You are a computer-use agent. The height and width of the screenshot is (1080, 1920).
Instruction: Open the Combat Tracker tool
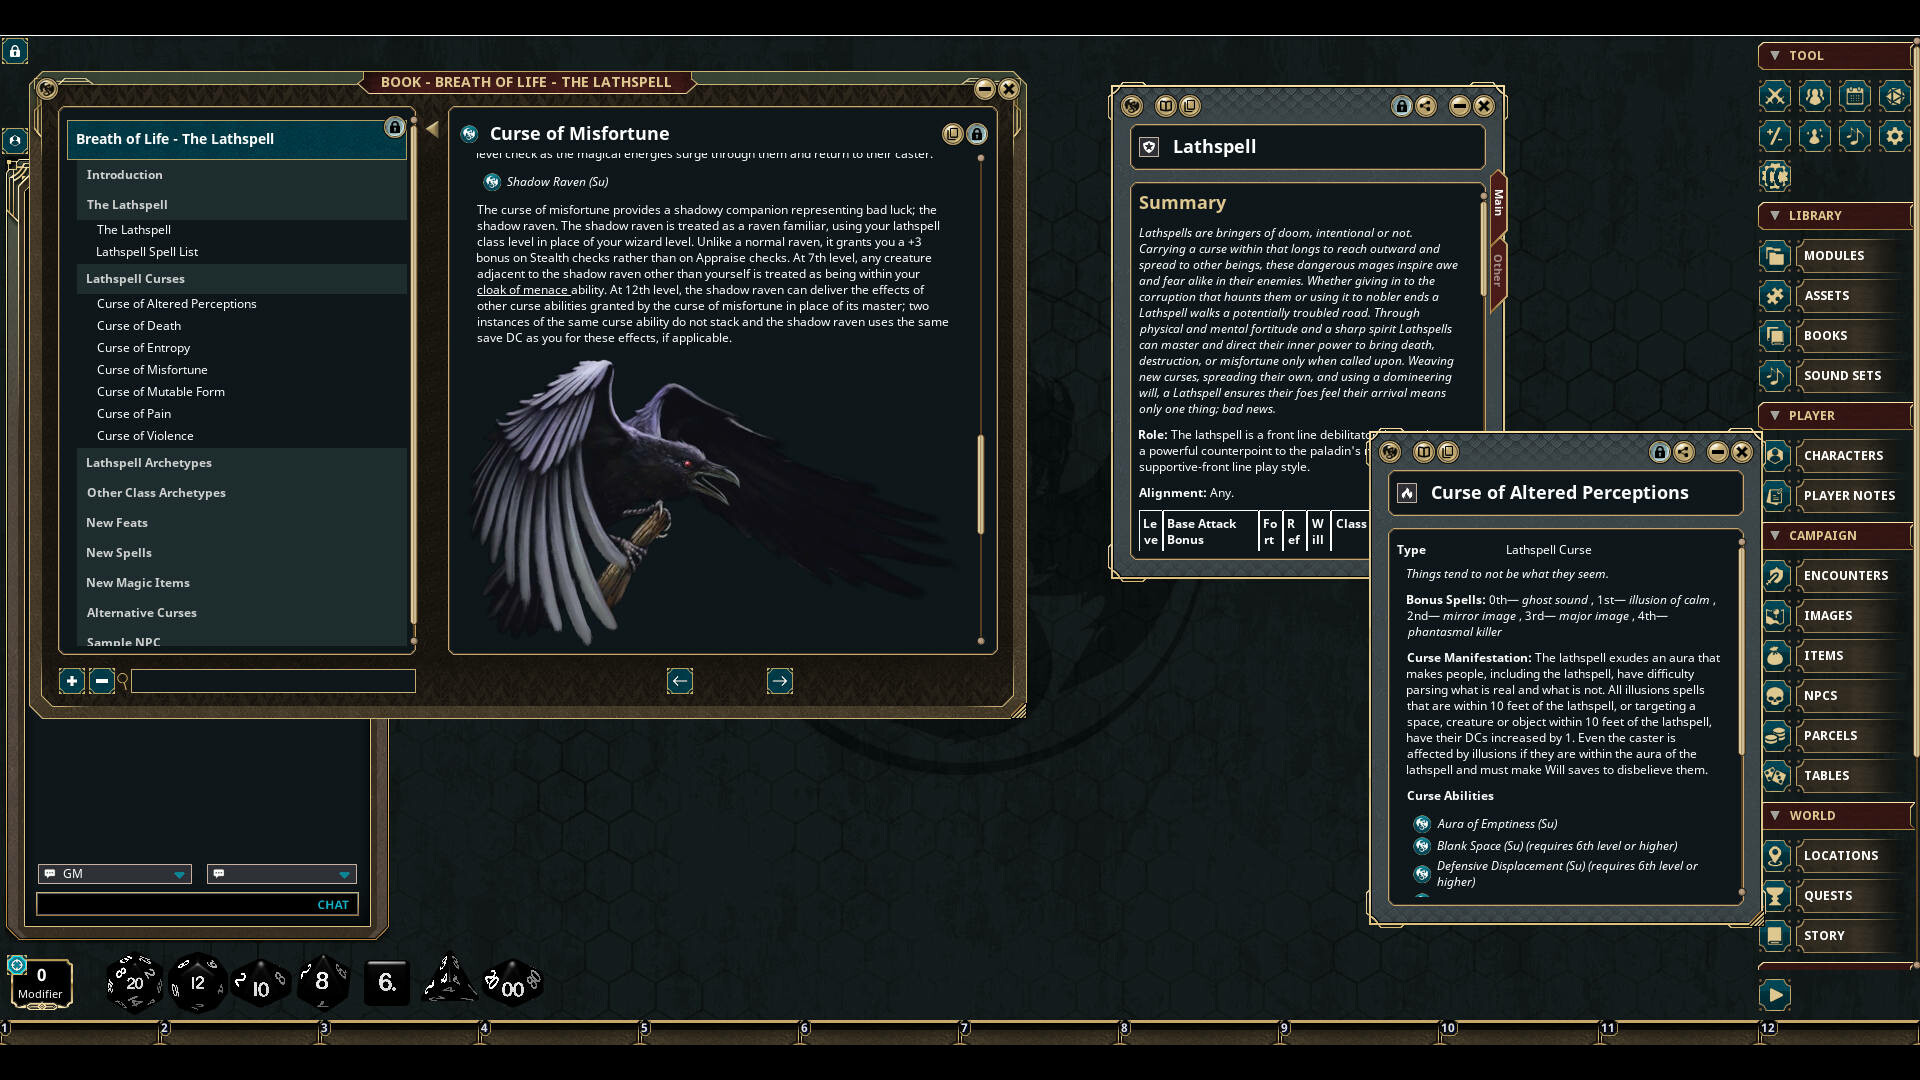(1775, 96)
